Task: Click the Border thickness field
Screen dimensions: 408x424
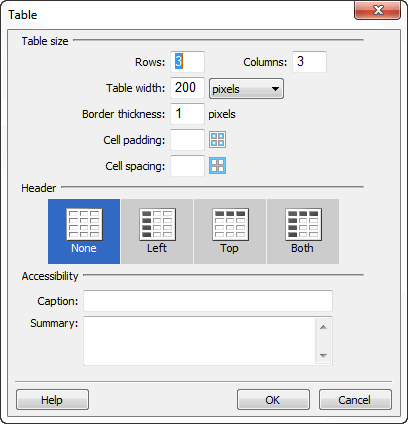Action: pos(187,114)
